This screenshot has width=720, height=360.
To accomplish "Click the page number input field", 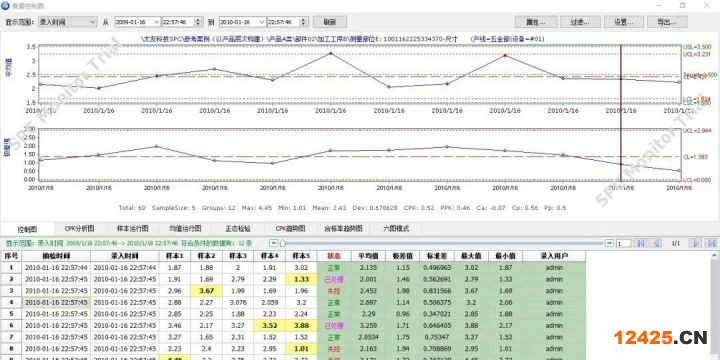I will click(x=624, y=243).
